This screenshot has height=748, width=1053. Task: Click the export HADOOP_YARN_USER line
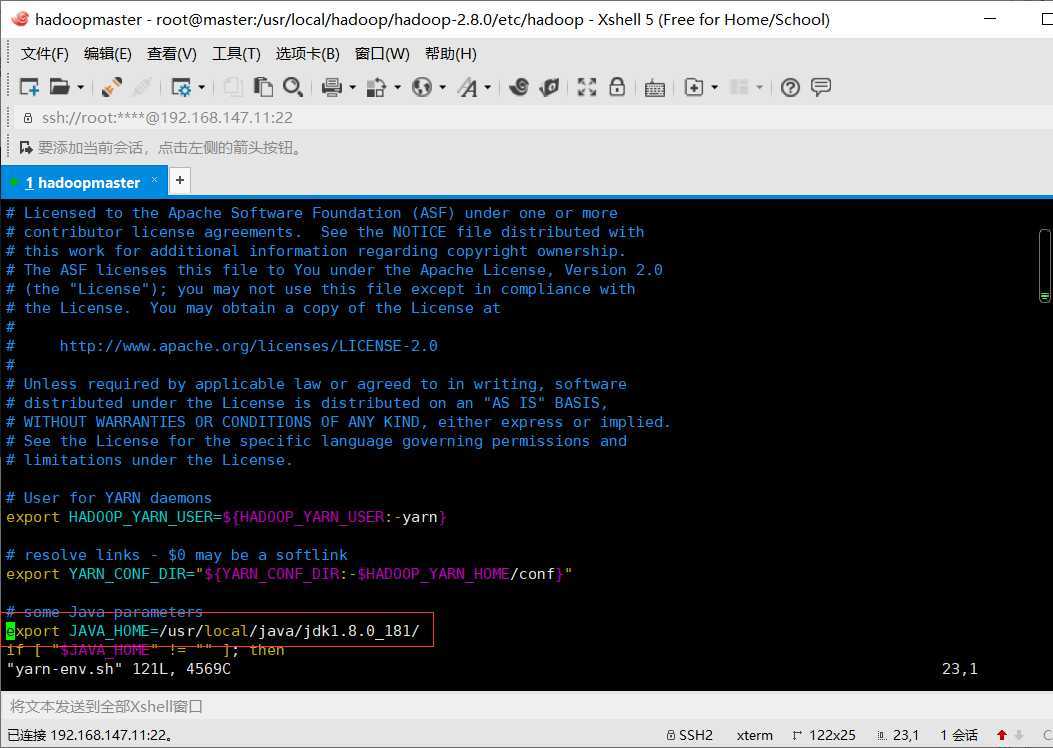point(226,517)
